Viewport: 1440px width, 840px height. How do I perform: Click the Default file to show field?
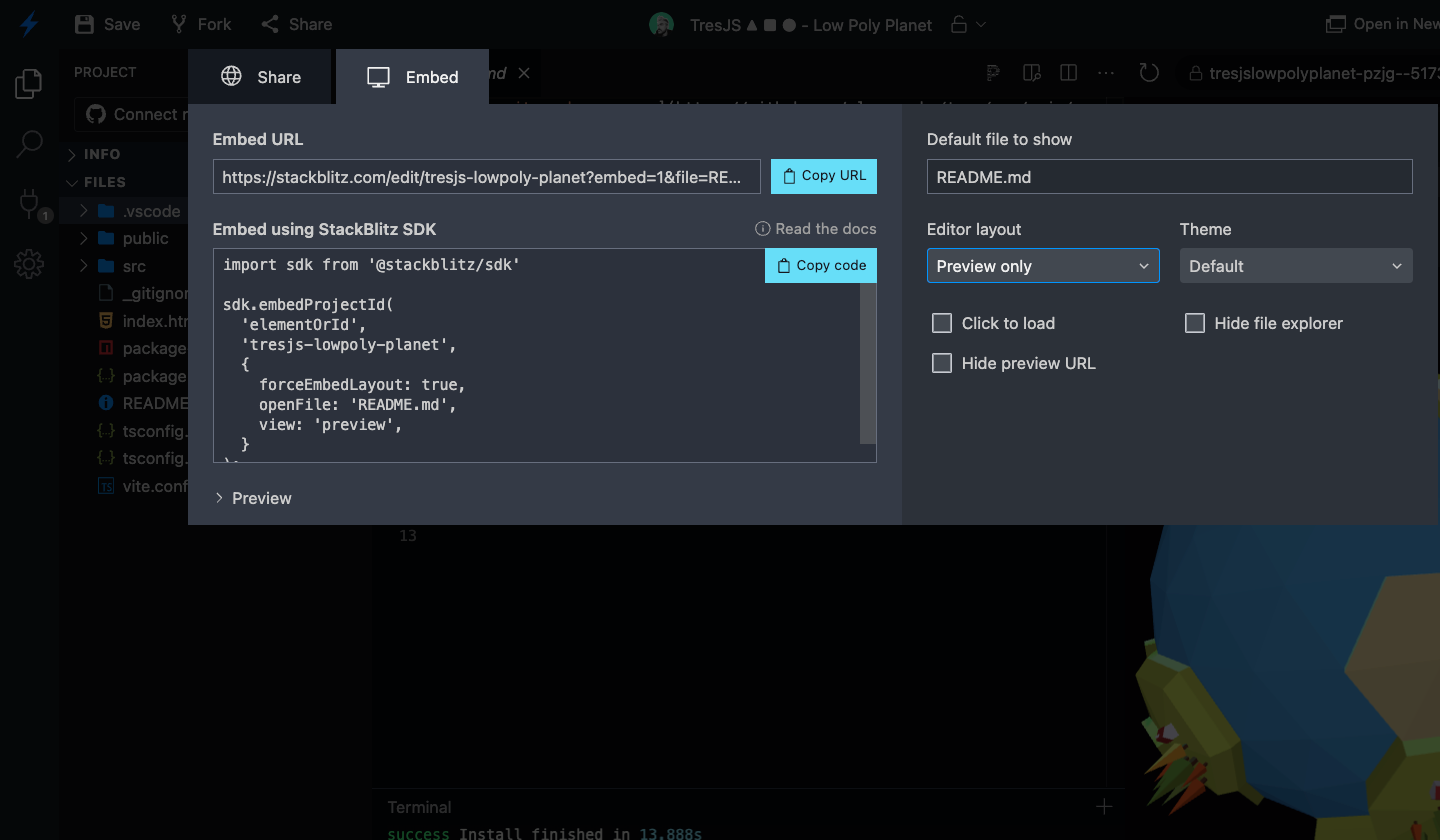pos(1169,177)
